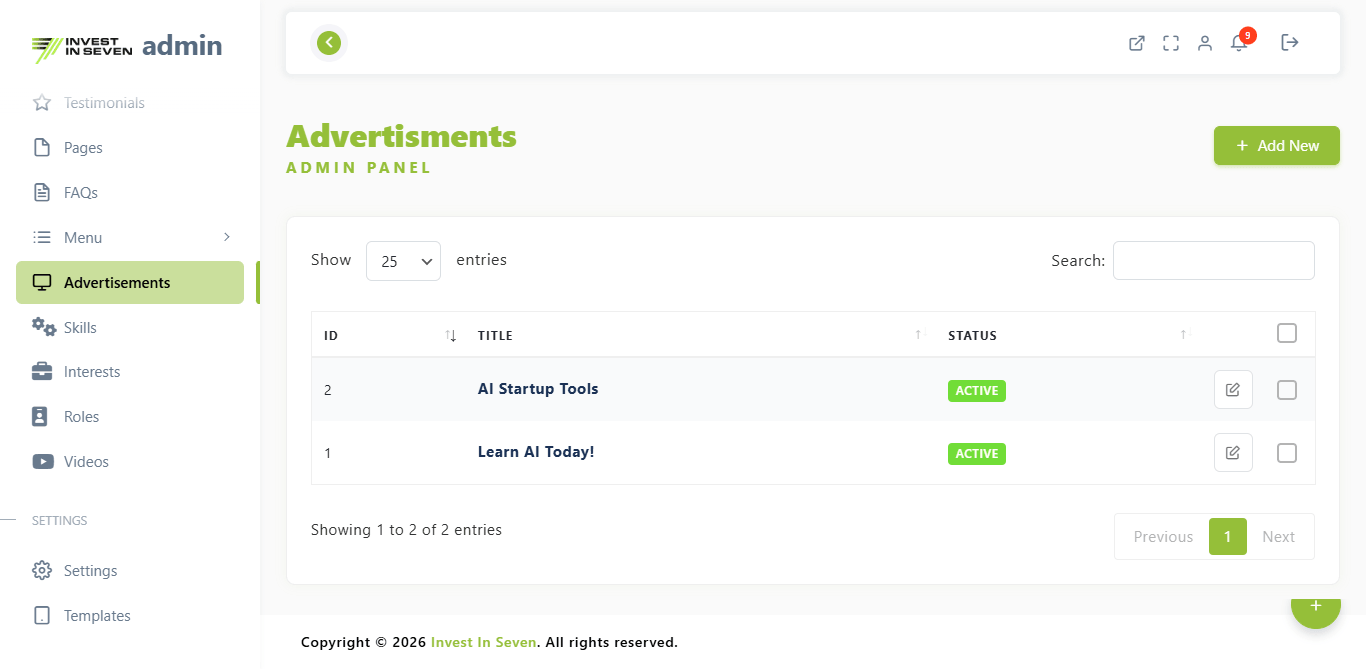Viewport: 1366px width, 669px height.
Task: Open the Invest In Seven footer link
Action: coord(483,643)
